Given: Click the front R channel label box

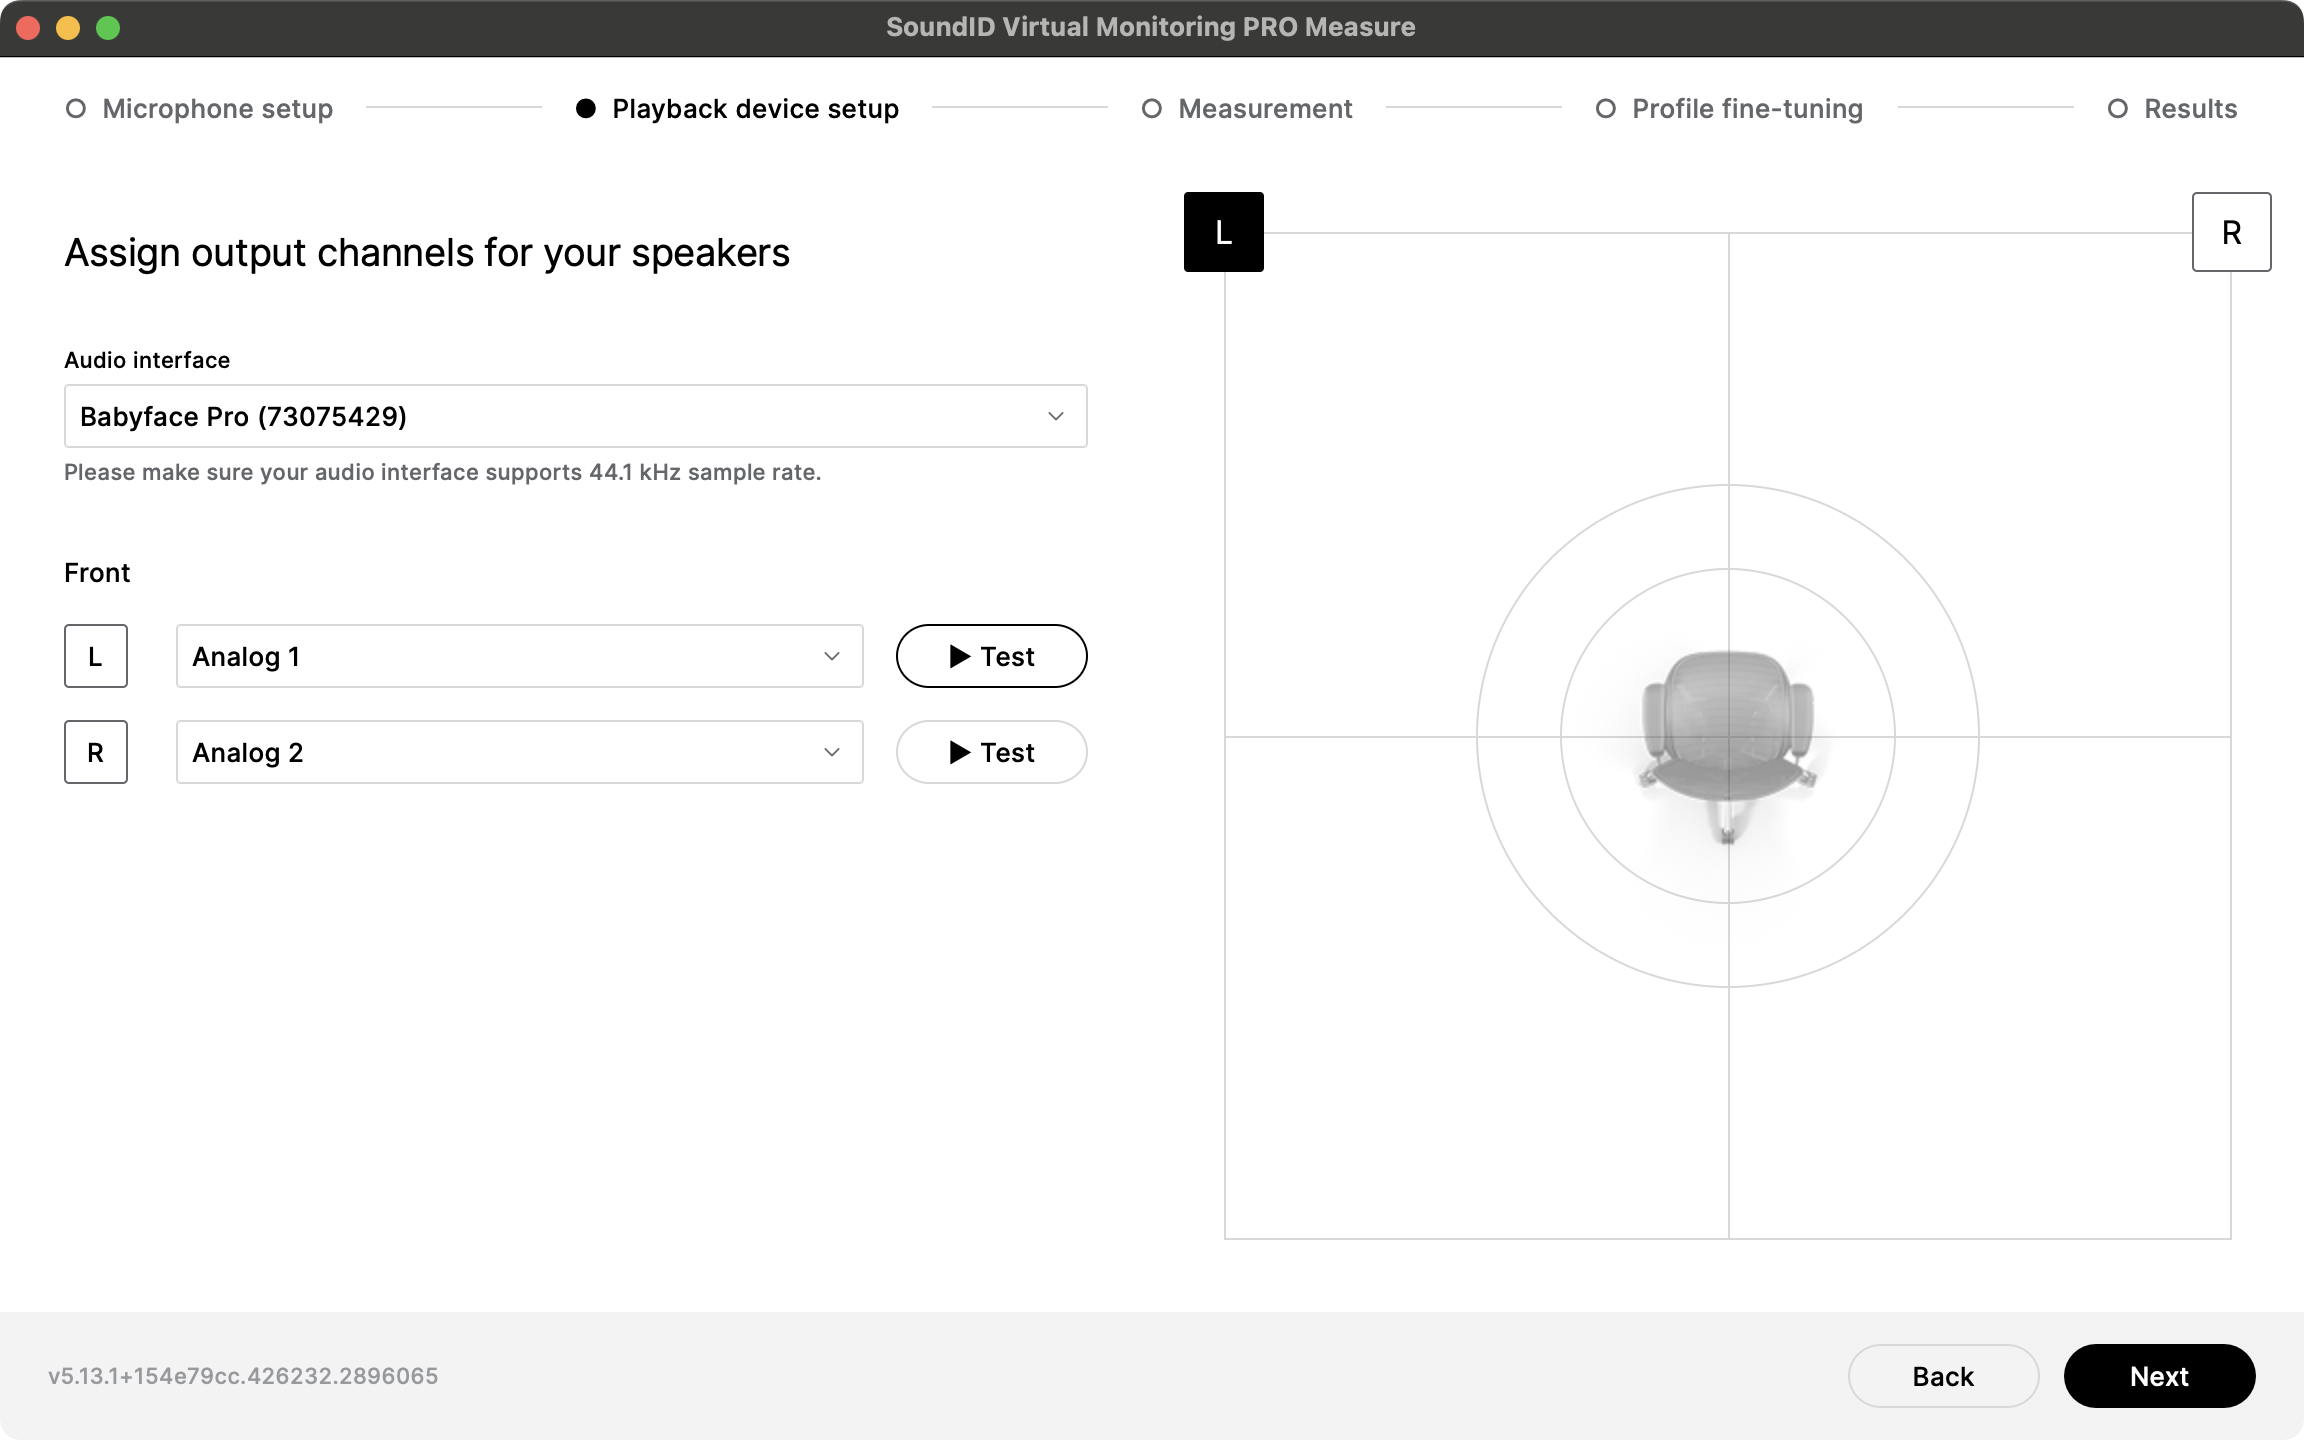Looking at the screenshot, I should click(x=96, y=752).
